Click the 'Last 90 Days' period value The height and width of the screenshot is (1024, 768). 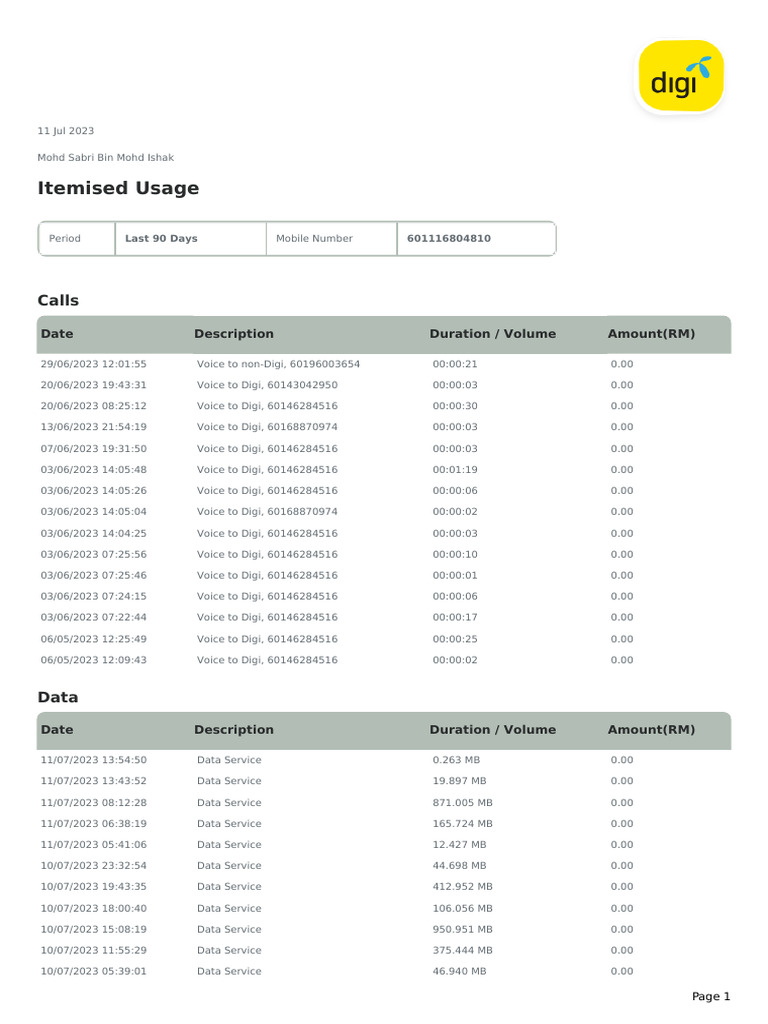(x=161, y=238)
